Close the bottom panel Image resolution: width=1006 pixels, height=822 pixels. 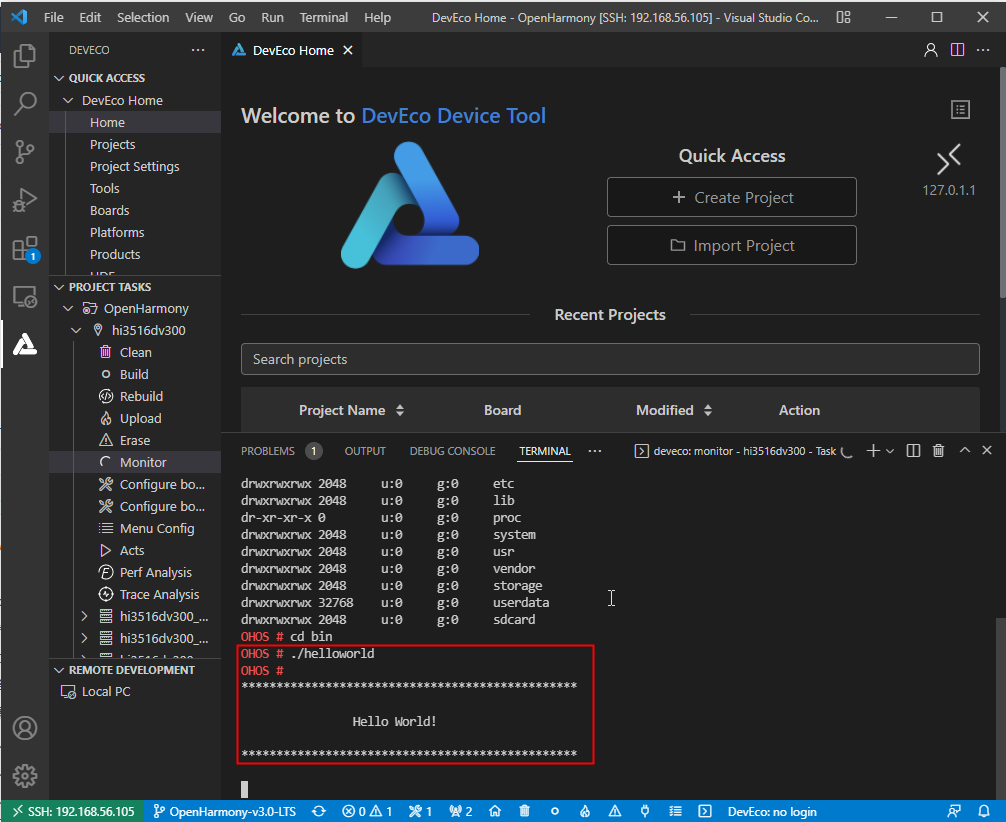[x=987, y=450]
